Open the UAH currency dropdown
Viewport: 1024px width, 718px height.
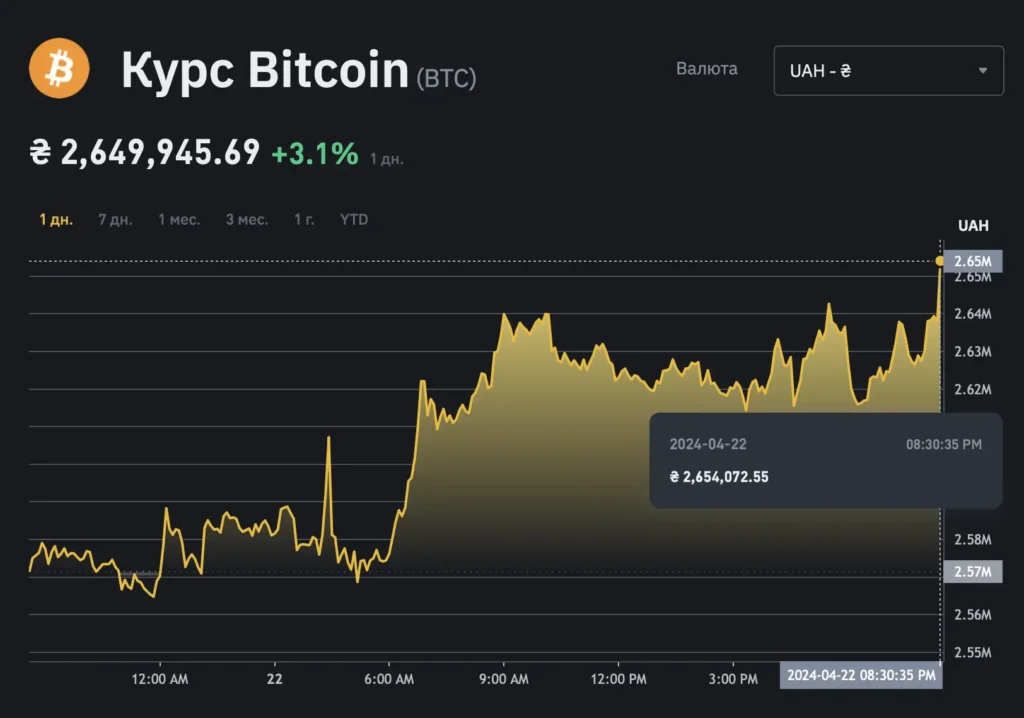[888, 70]
